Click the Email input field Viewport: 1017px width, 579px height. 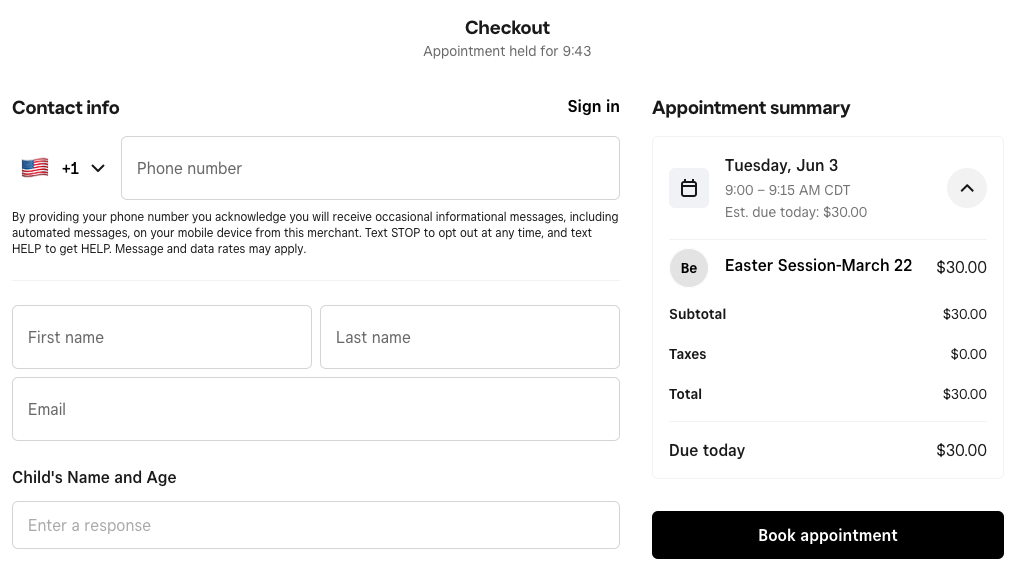pos(316,409)
